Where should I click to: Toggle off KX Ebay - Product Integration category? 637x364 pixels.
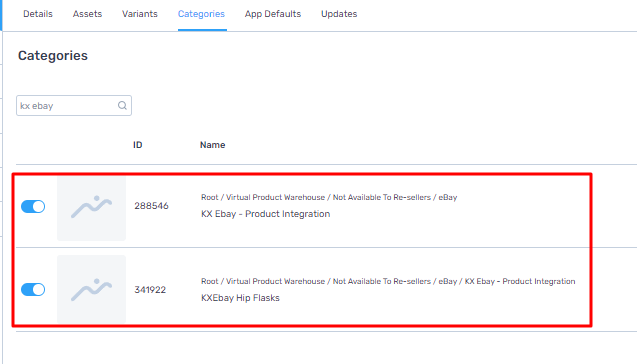33,206
